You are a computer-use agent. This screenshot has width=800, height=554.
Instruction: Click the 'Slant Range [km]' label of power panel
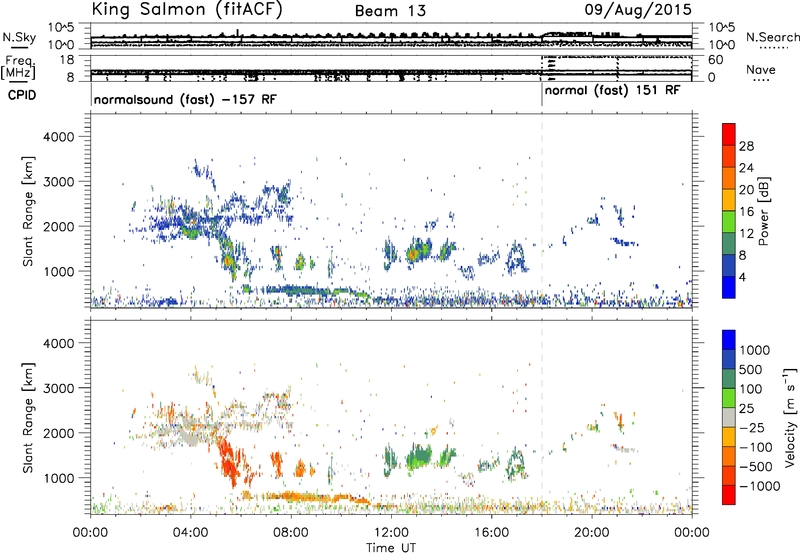tap(28, 211)
